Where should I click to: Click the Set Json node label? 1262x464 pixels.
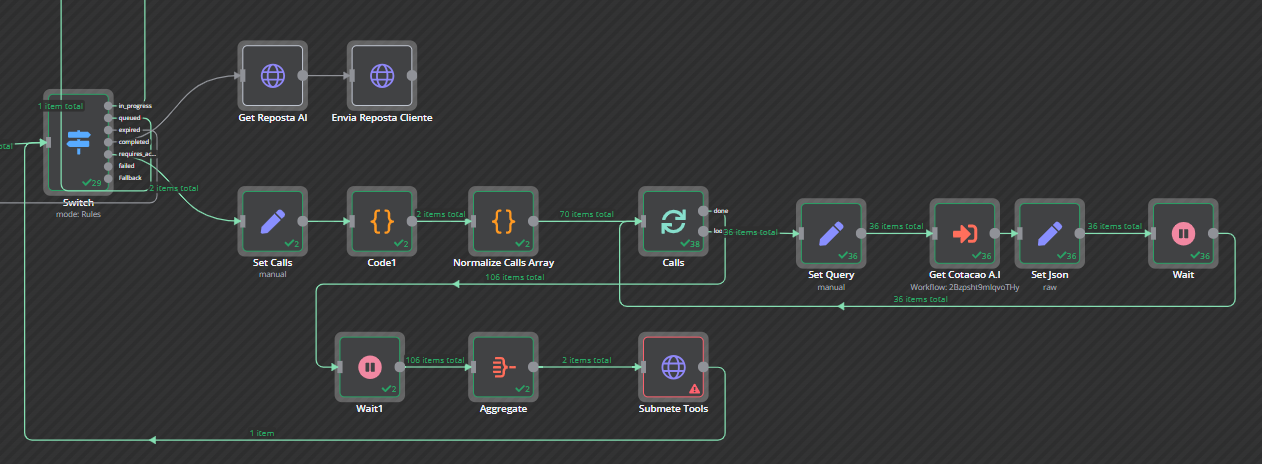pos(1049,276)
